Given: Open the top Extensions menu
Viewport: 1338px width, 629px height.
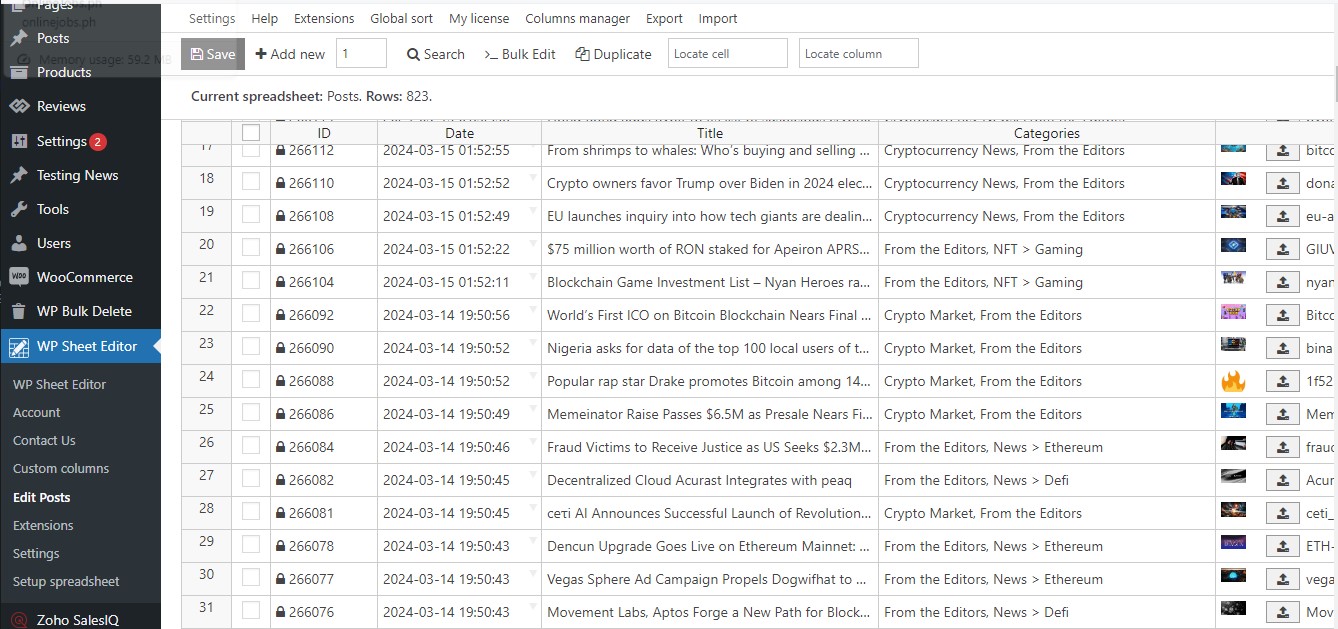Looking at the screenshot, I should tap(324, 18).
